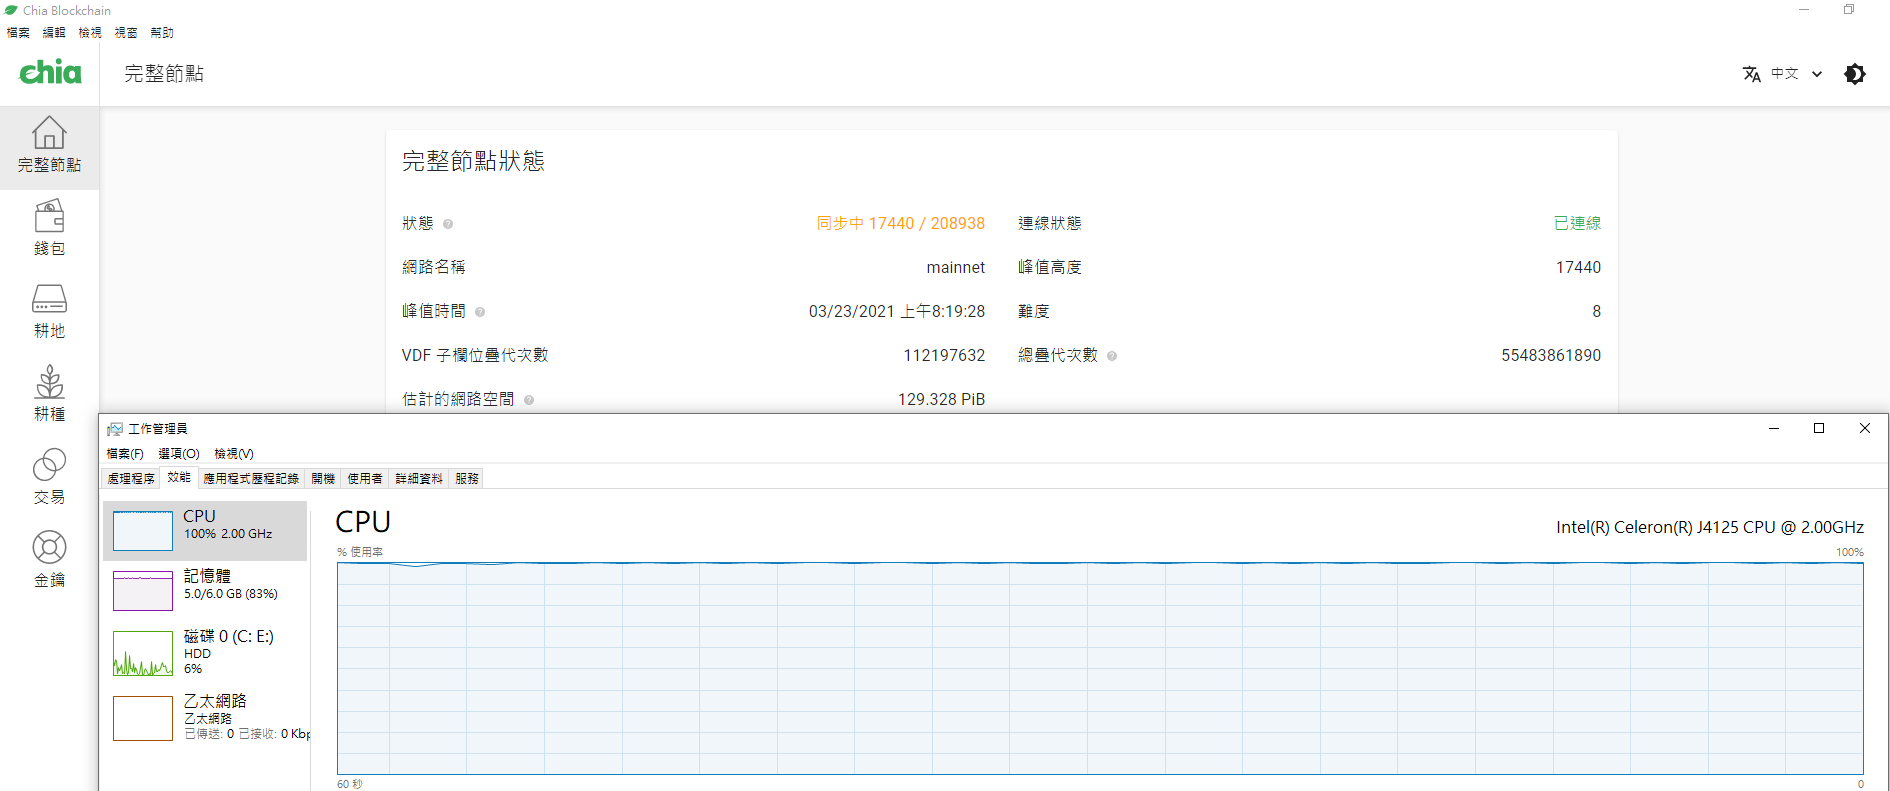Open the 檢視 menu in Chia
This screenshot has height=791, width=1890.
click(x=90, y=32)
